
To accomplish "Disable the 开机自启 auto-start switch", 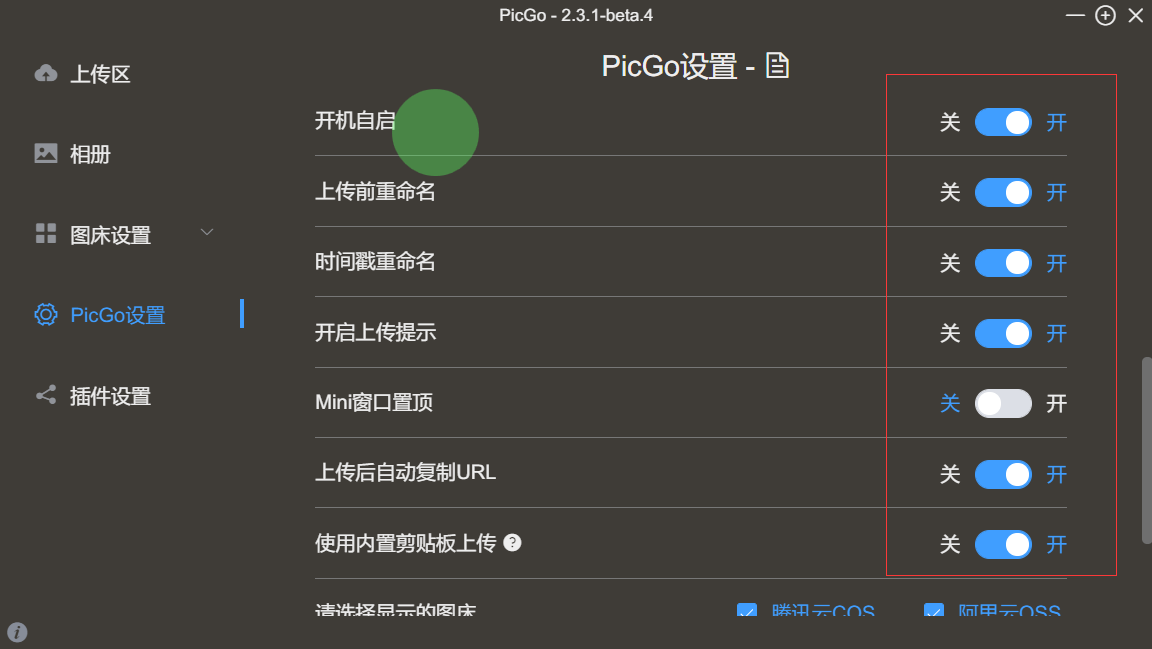I will pyautogui.click(x=1003, y=122).
